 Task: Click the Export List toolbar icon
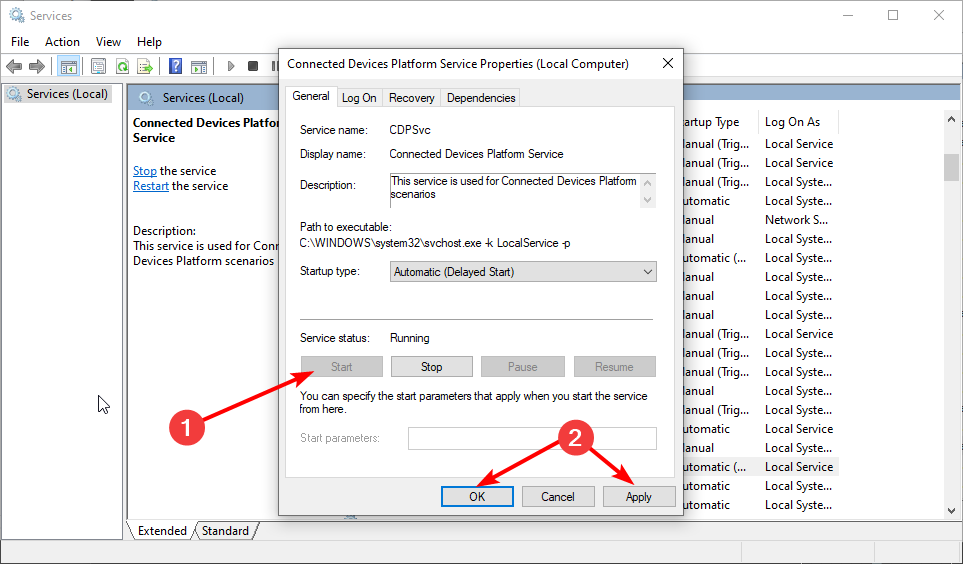pyautogui.click(x=145, y=66)
